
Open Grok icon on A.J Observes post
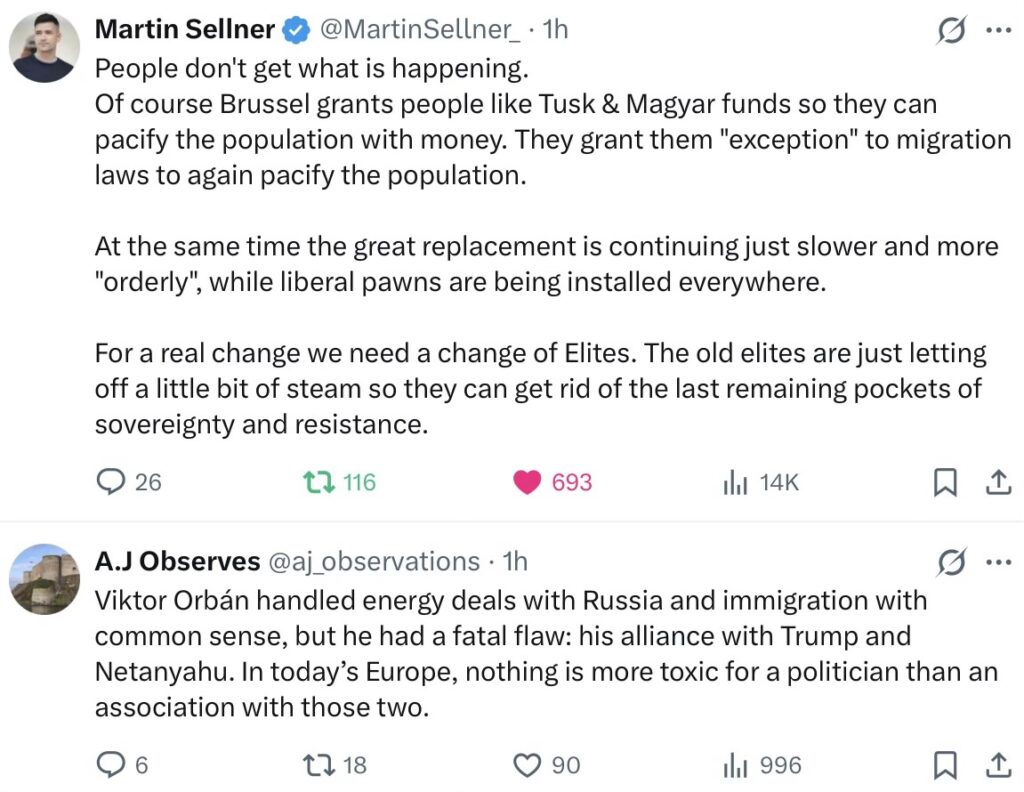pos(949,563)
